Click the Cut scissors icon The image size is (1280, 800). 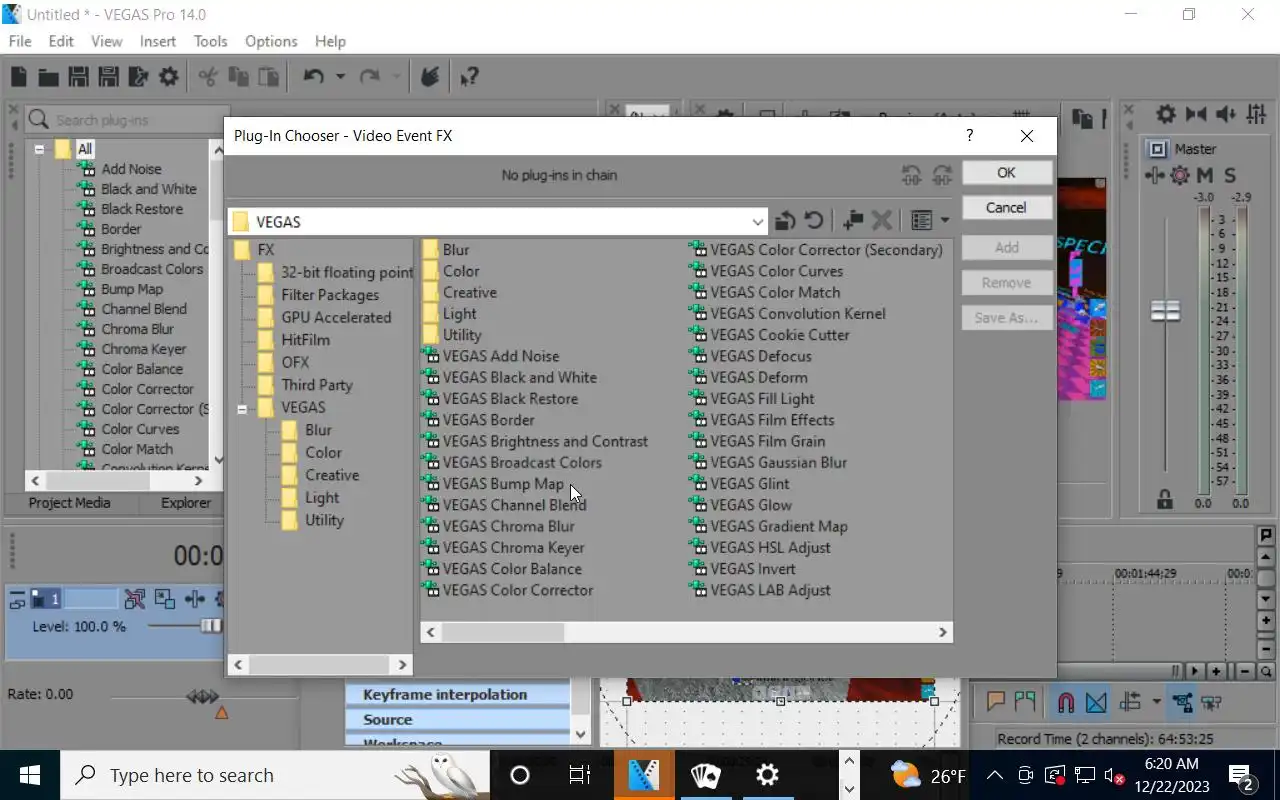pyautogui.click(x=208, y=77)
